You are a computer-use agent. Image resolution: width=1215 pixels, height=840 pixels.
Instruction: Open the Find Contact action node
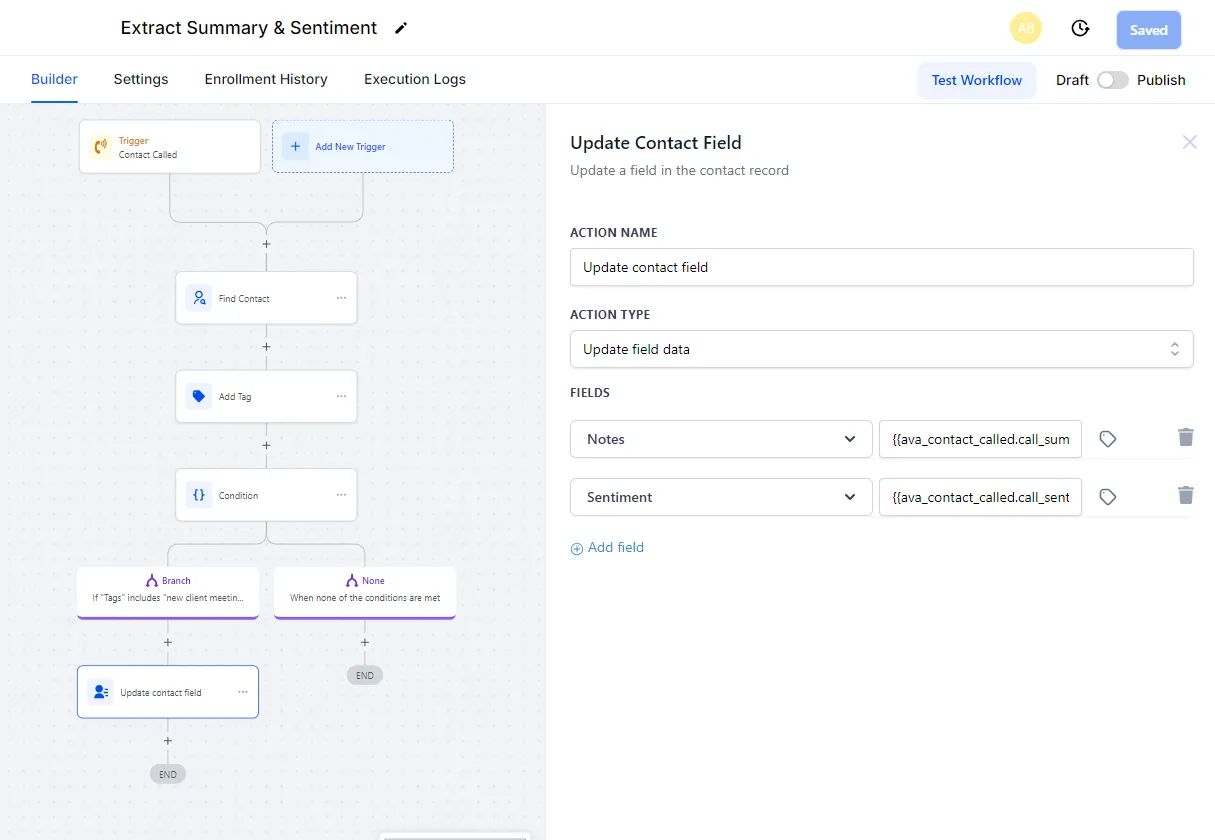coord(266,297)
